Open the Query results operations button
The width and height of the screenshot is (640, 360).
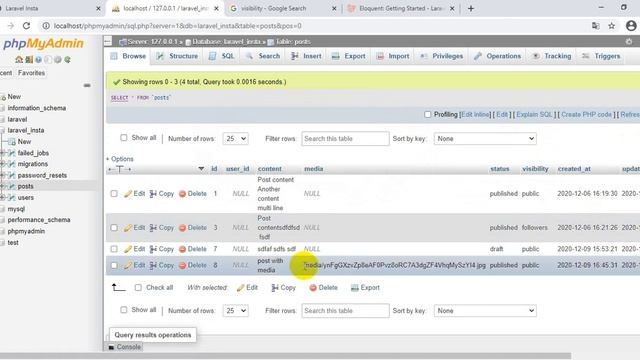[153, 335]
